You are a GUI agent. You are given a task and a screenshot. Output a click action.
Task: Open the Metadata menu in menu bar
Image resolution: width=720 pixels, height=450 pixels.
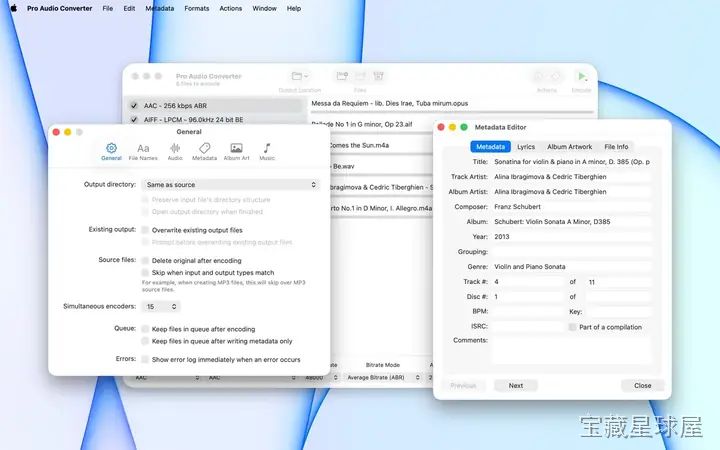[160, 8]
